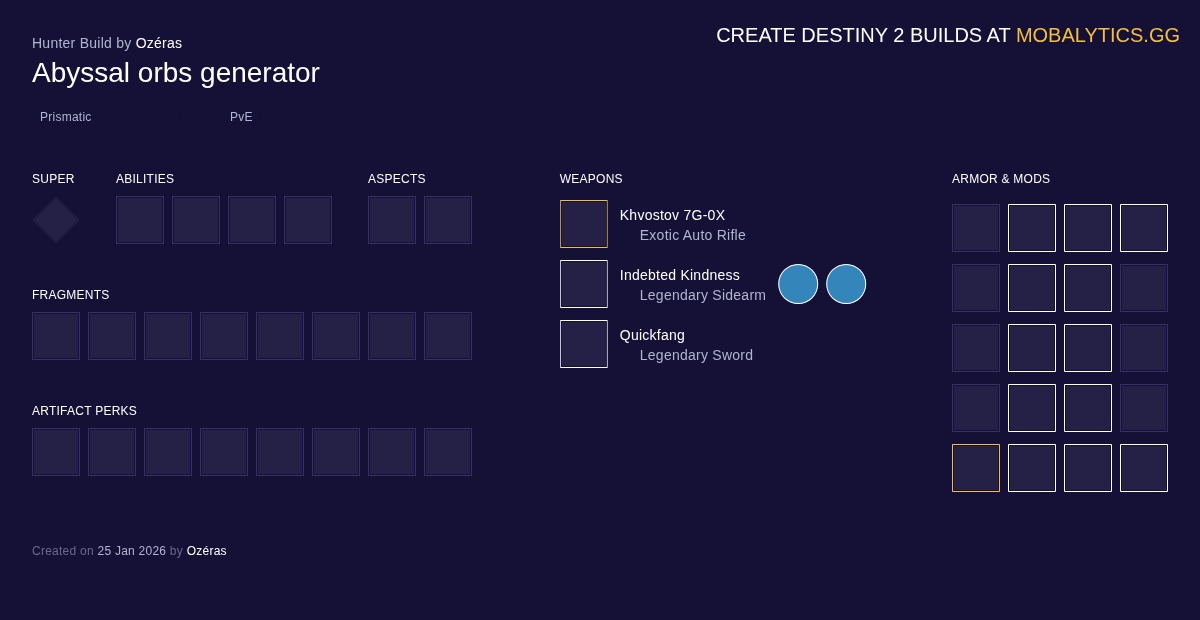This screenshot has width=1200, height=620.
Task: Click the author name Ozéras at the top
Action: 159,43
